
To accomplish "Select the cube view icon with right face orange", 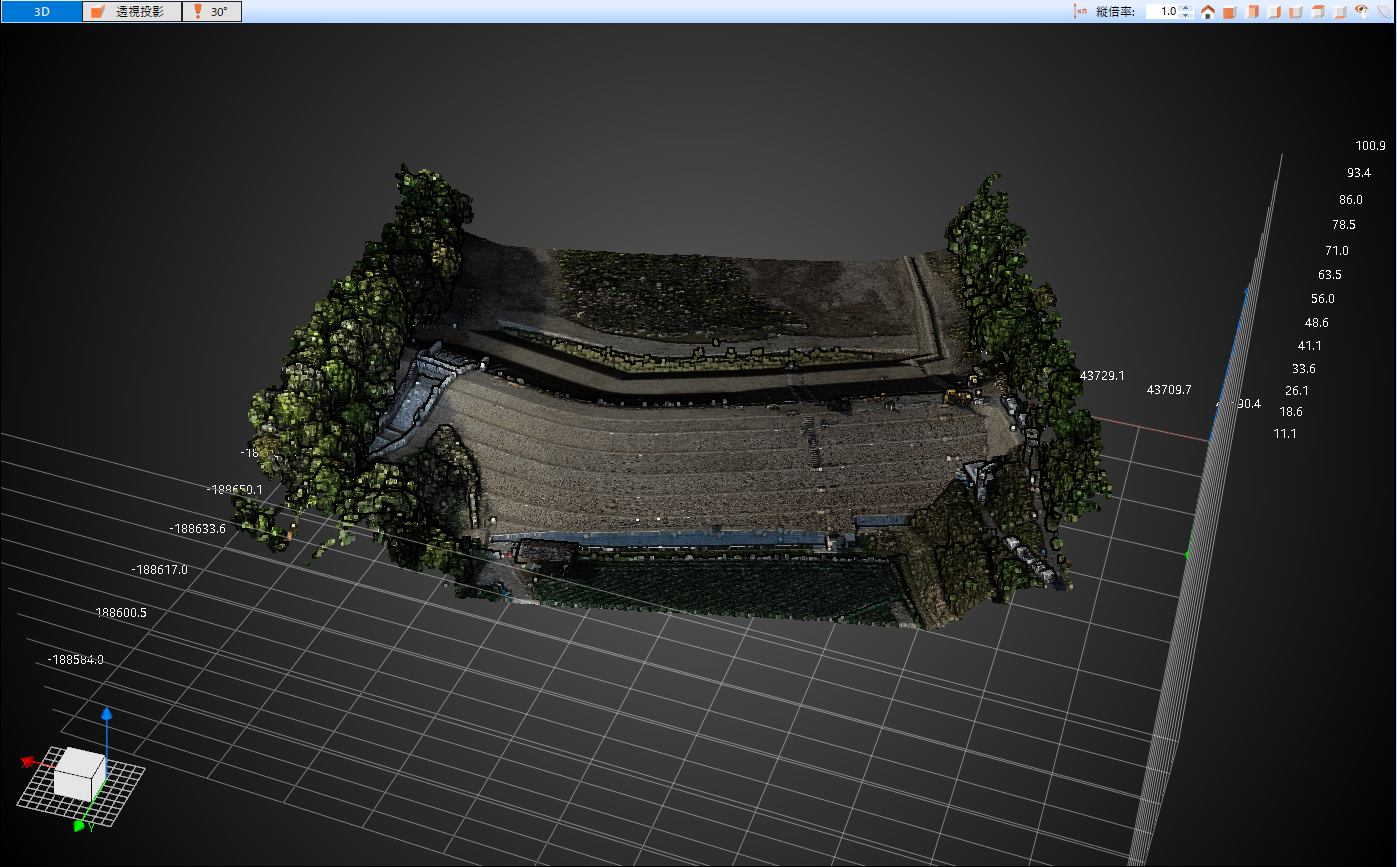I will coord(1274,12).
